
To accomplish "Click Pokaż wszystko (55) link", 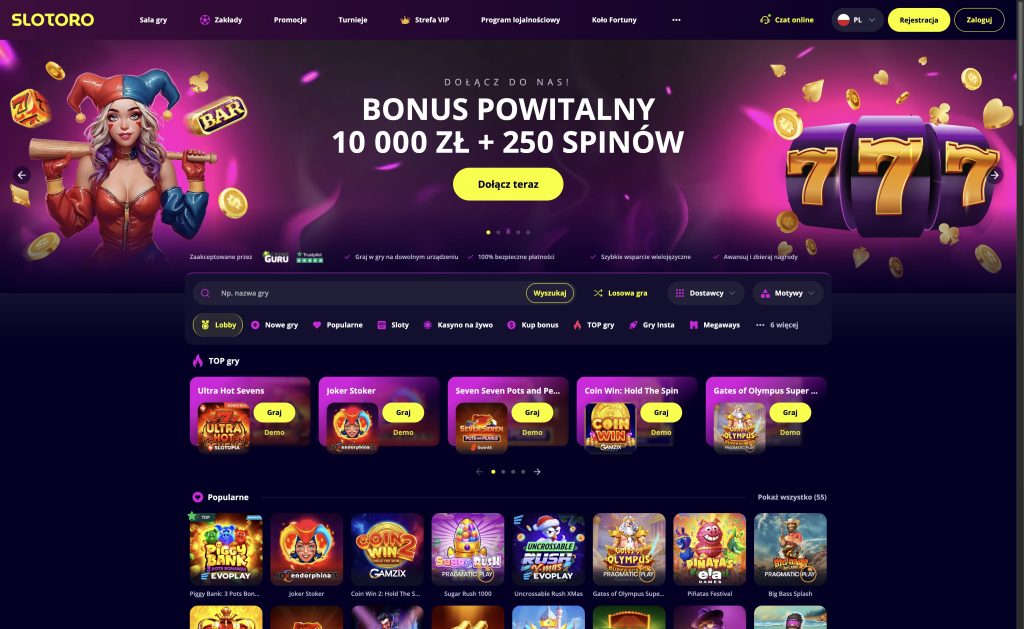I will (x=792, y=497).
